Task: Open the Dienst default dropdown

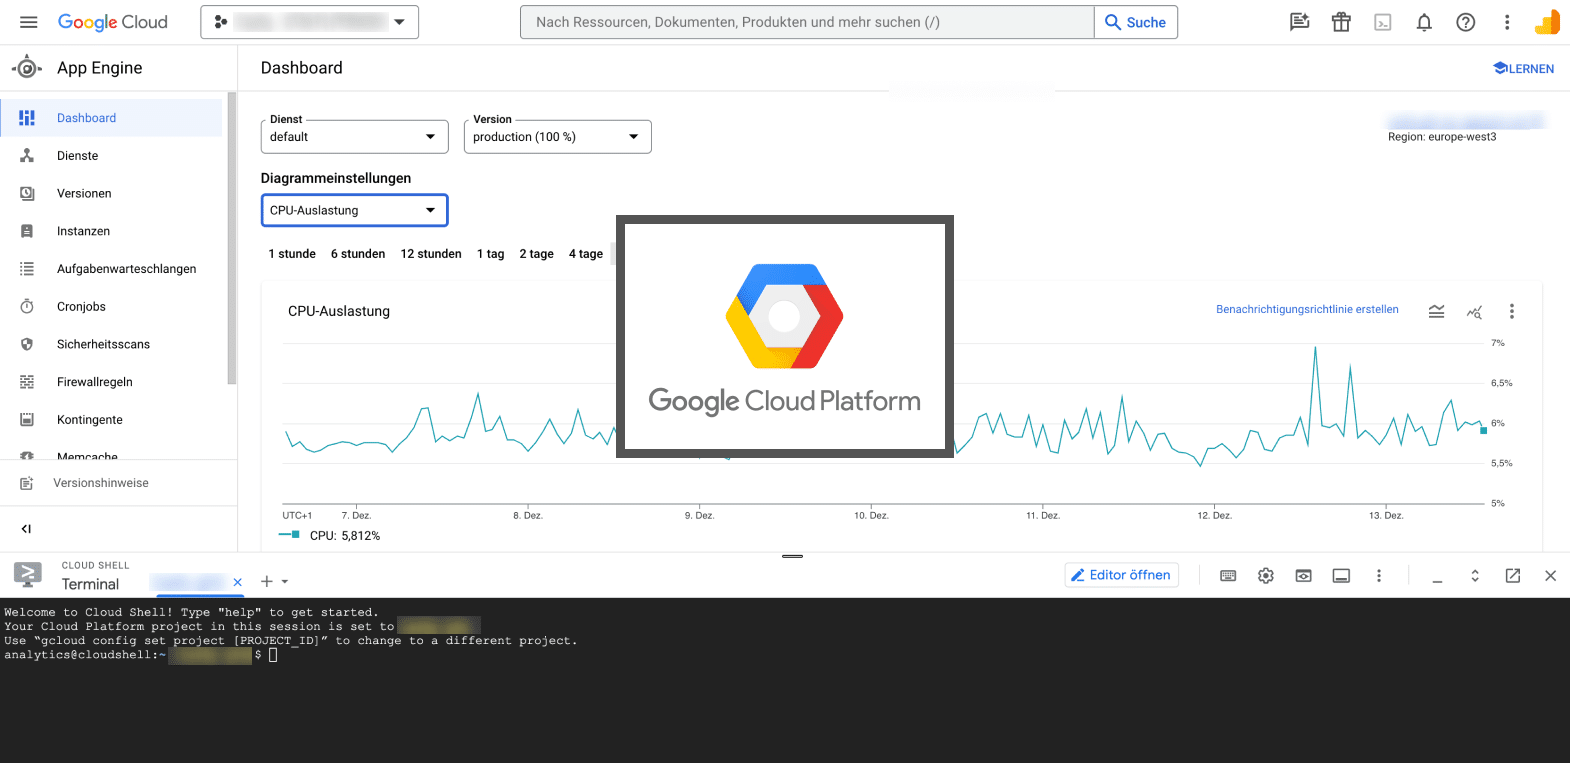Action: click(x=354, y=137)
